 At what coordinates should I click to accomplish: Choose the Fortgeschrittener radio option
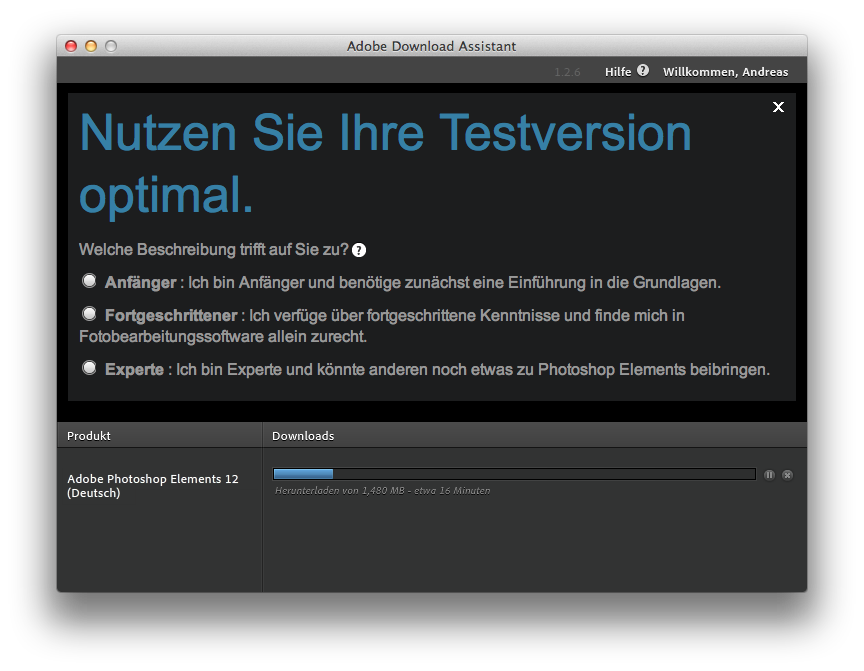[90, 314]
